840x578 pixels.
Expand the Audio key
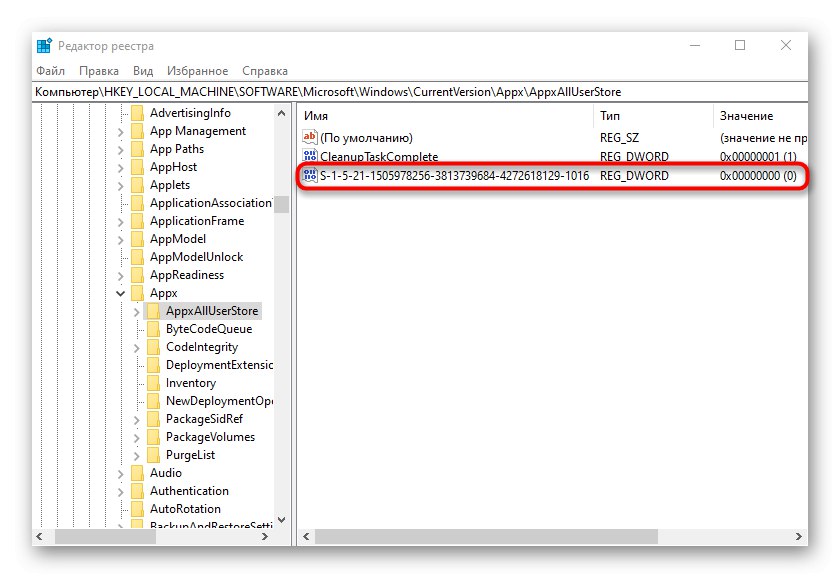click(x=121, y=474)
